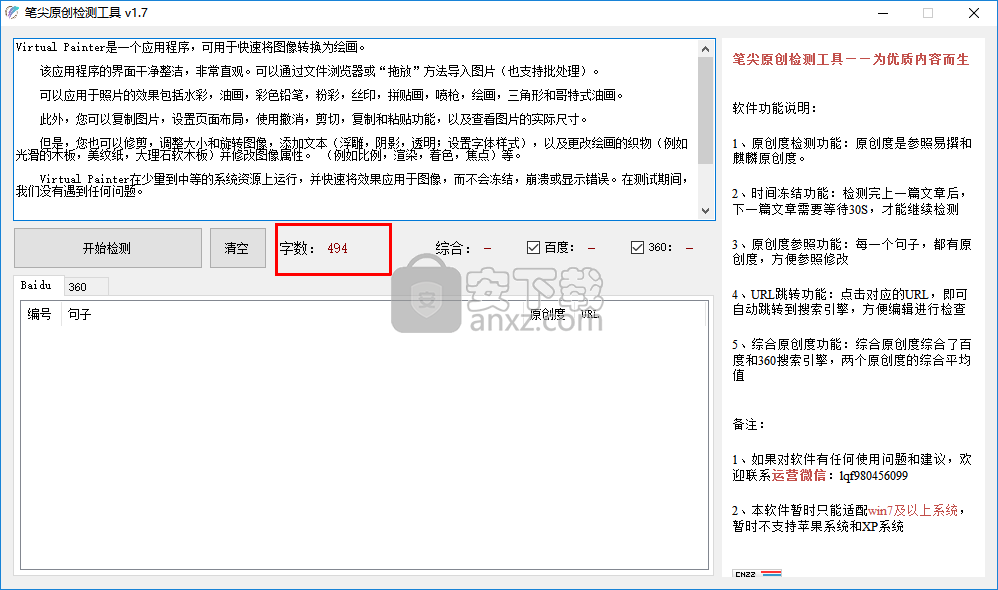The image size is (998, 590).
Task: Click into the article text input area
Action: [x=356, y=130]
